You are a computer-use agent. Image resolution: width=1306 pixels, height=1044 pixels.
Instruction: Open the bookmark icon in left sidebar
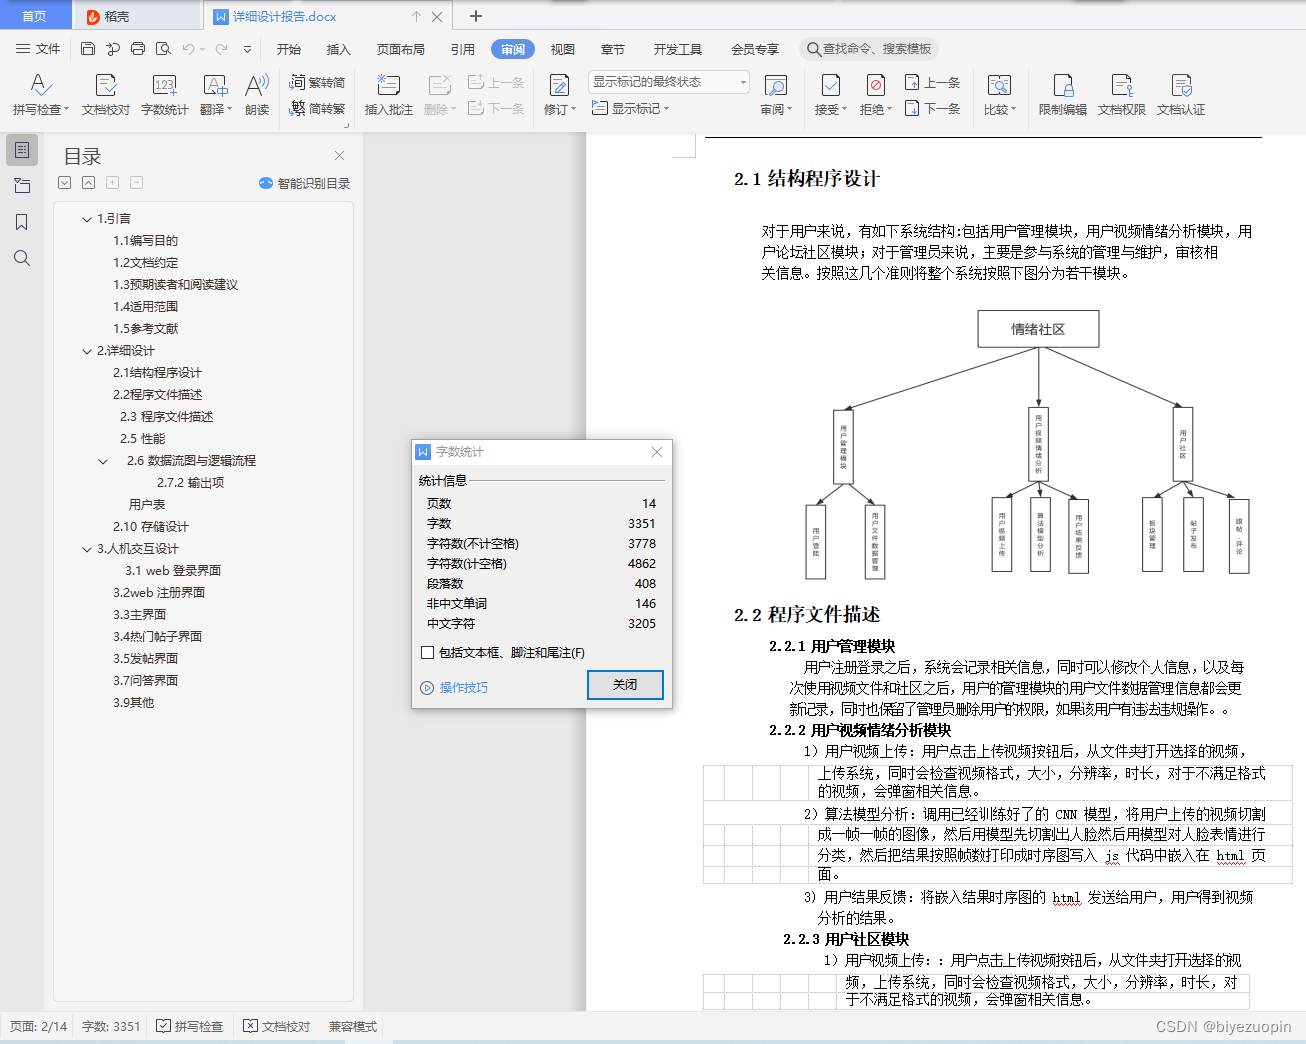pos(22,222)
